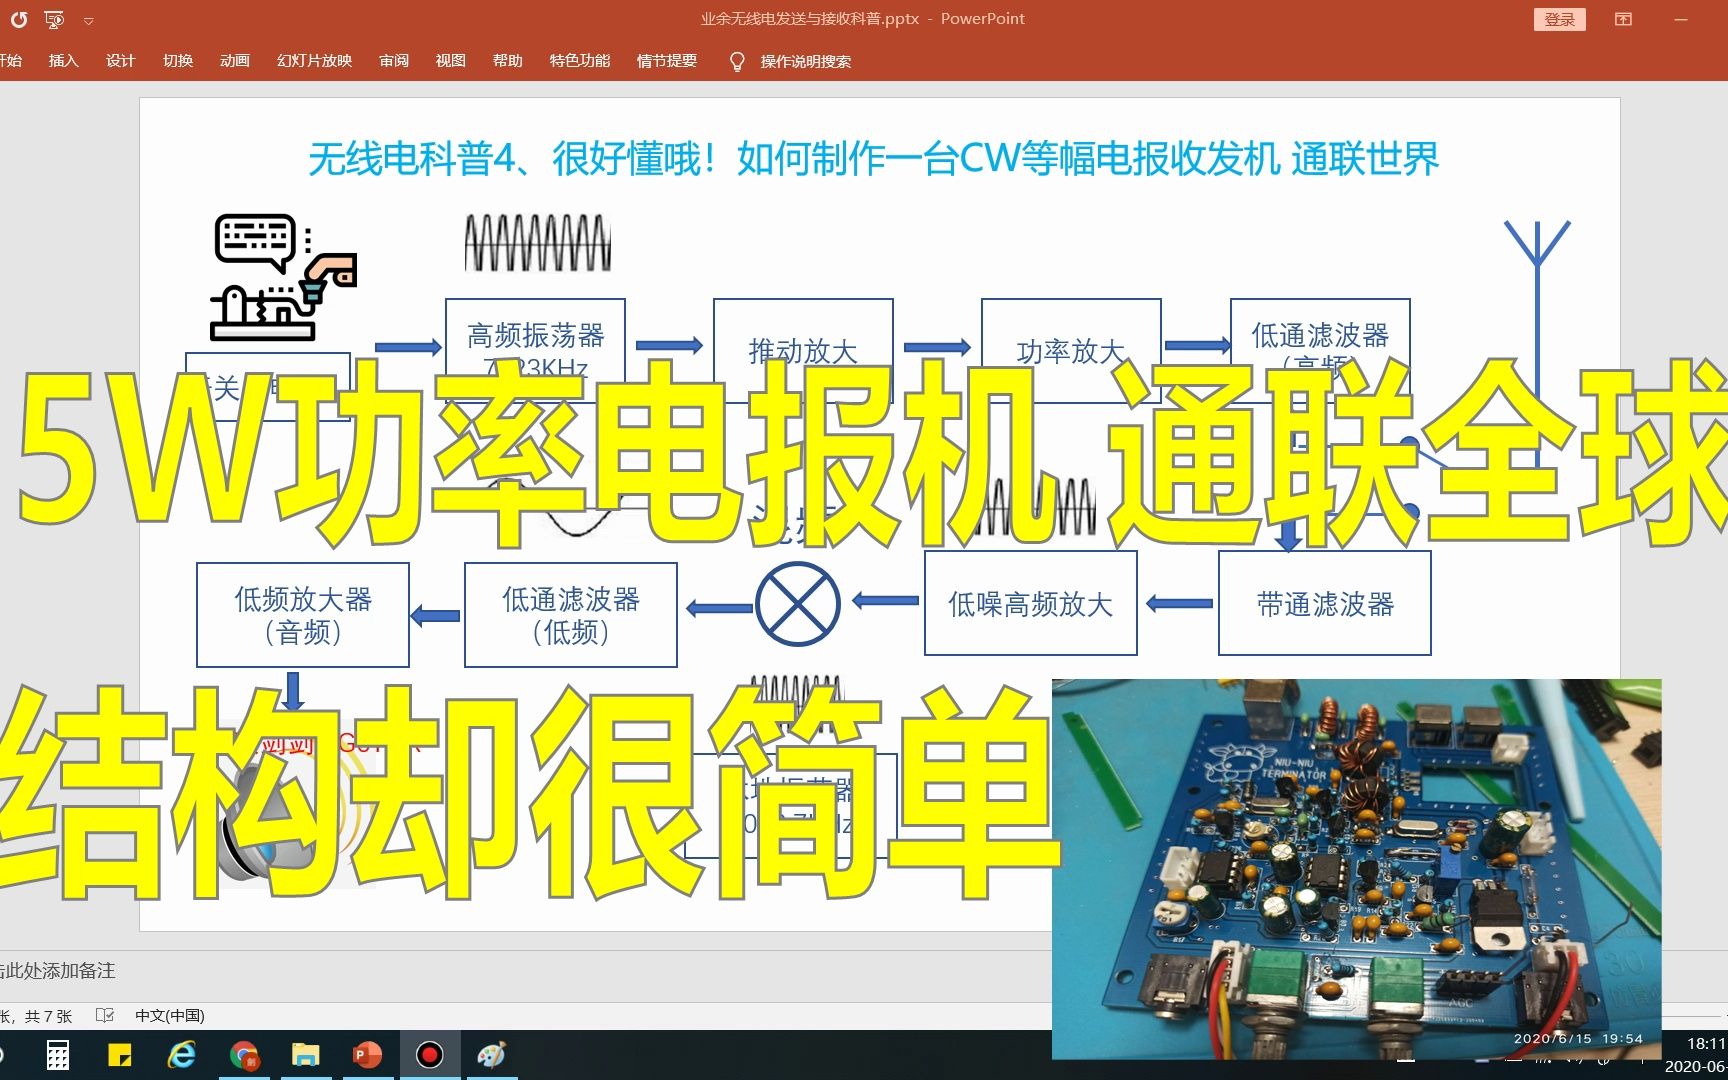Start slideshow from beginning via quick access icon
Screen dimensions: 1728x1080
pos(54,19)
